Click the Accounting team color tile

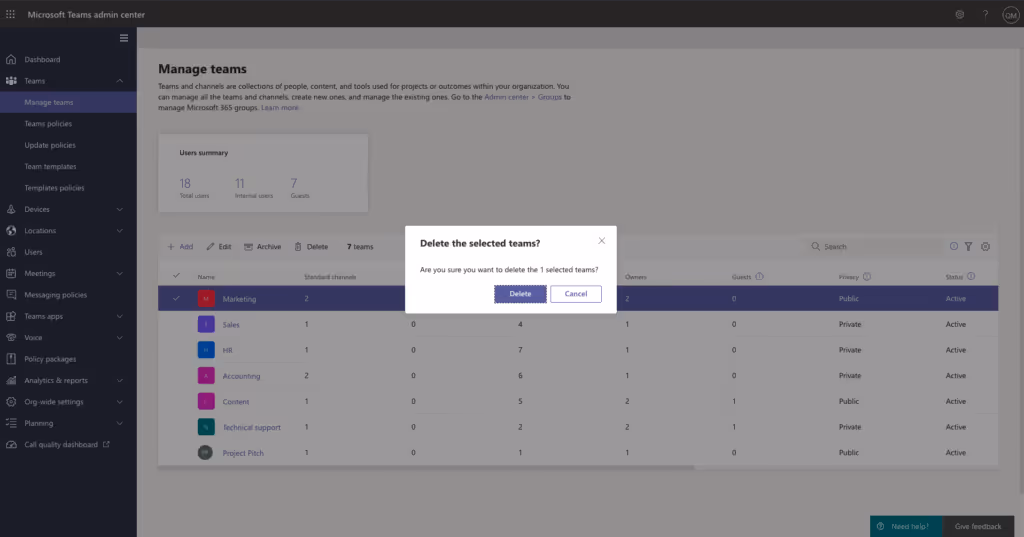click(206, 376)
